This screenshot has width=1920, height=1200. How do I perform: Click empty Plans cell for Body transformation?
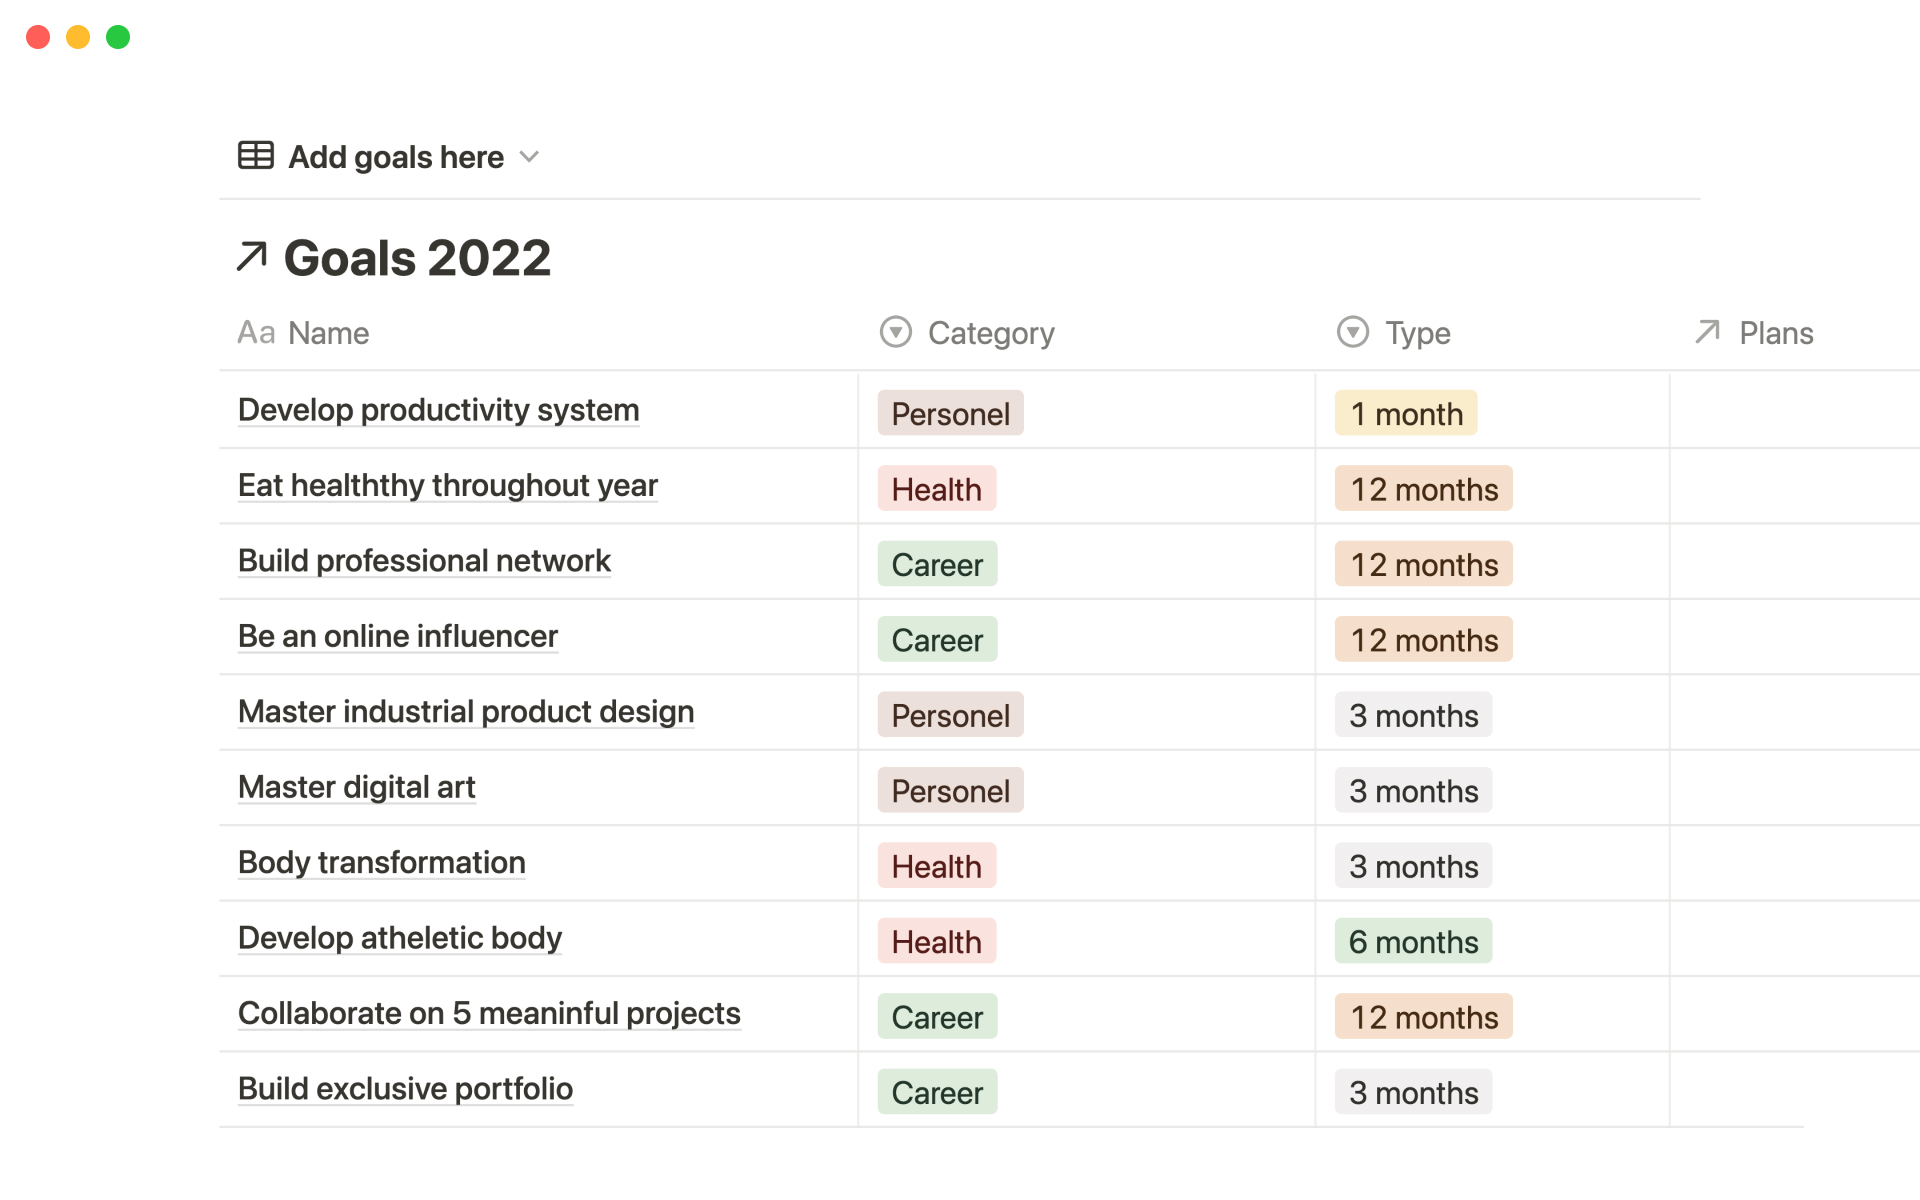coord(1793,864)
